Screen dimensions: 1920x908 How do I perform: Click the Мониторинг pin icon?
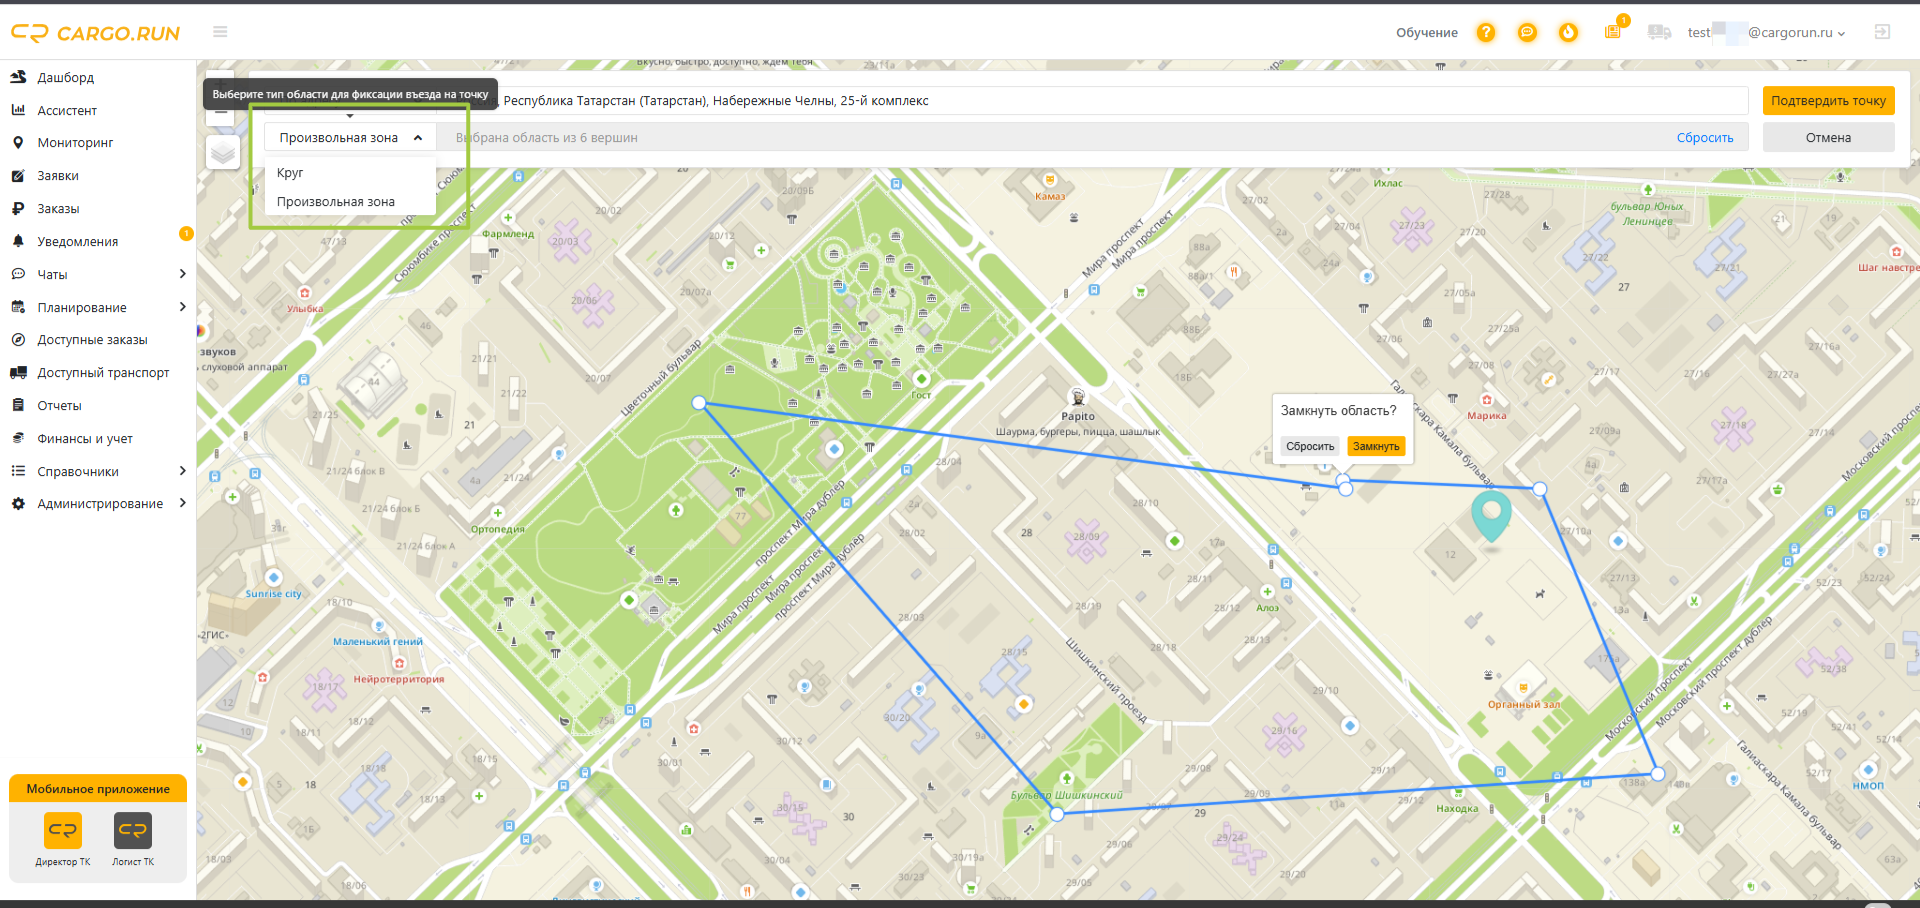tap(18, 143)
